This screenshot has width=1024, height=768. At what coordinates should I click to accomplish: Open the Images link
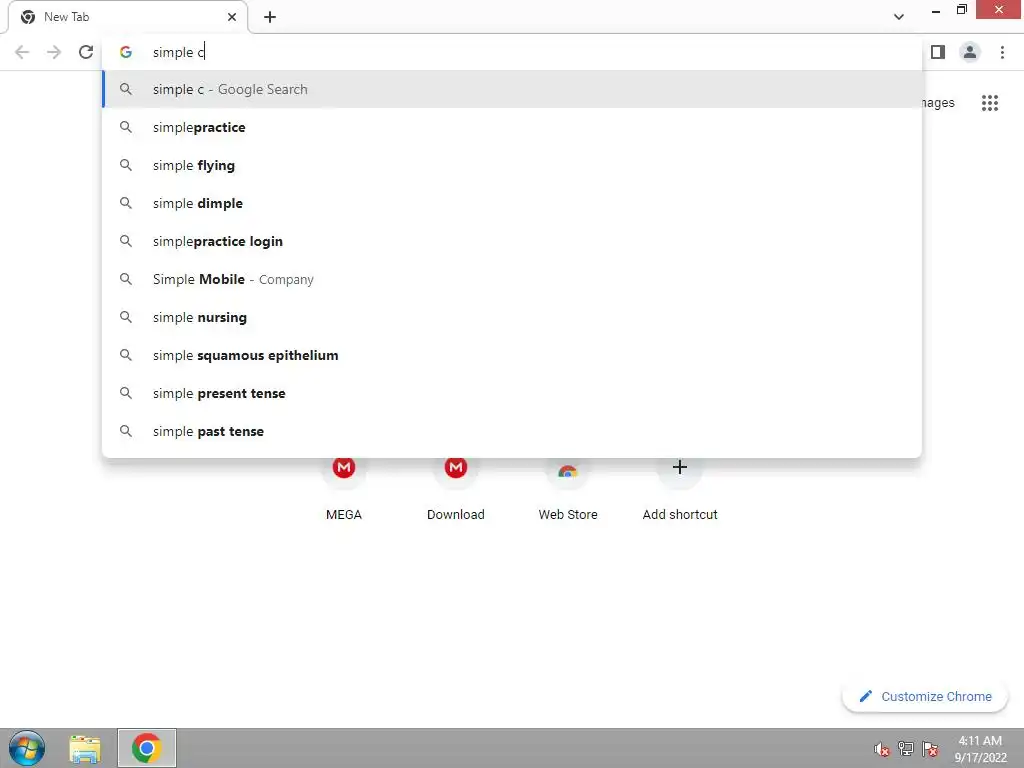(x=938, y=103)
